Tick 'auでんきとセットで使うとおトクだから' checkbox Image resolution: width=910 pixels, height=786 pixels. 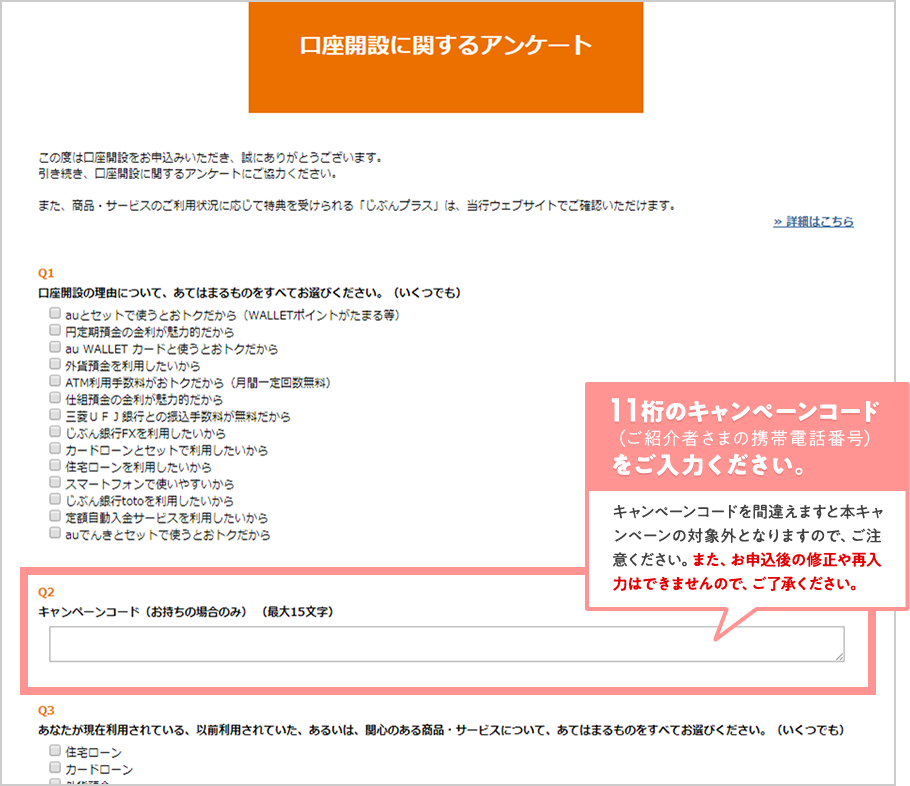click(55, 534)
